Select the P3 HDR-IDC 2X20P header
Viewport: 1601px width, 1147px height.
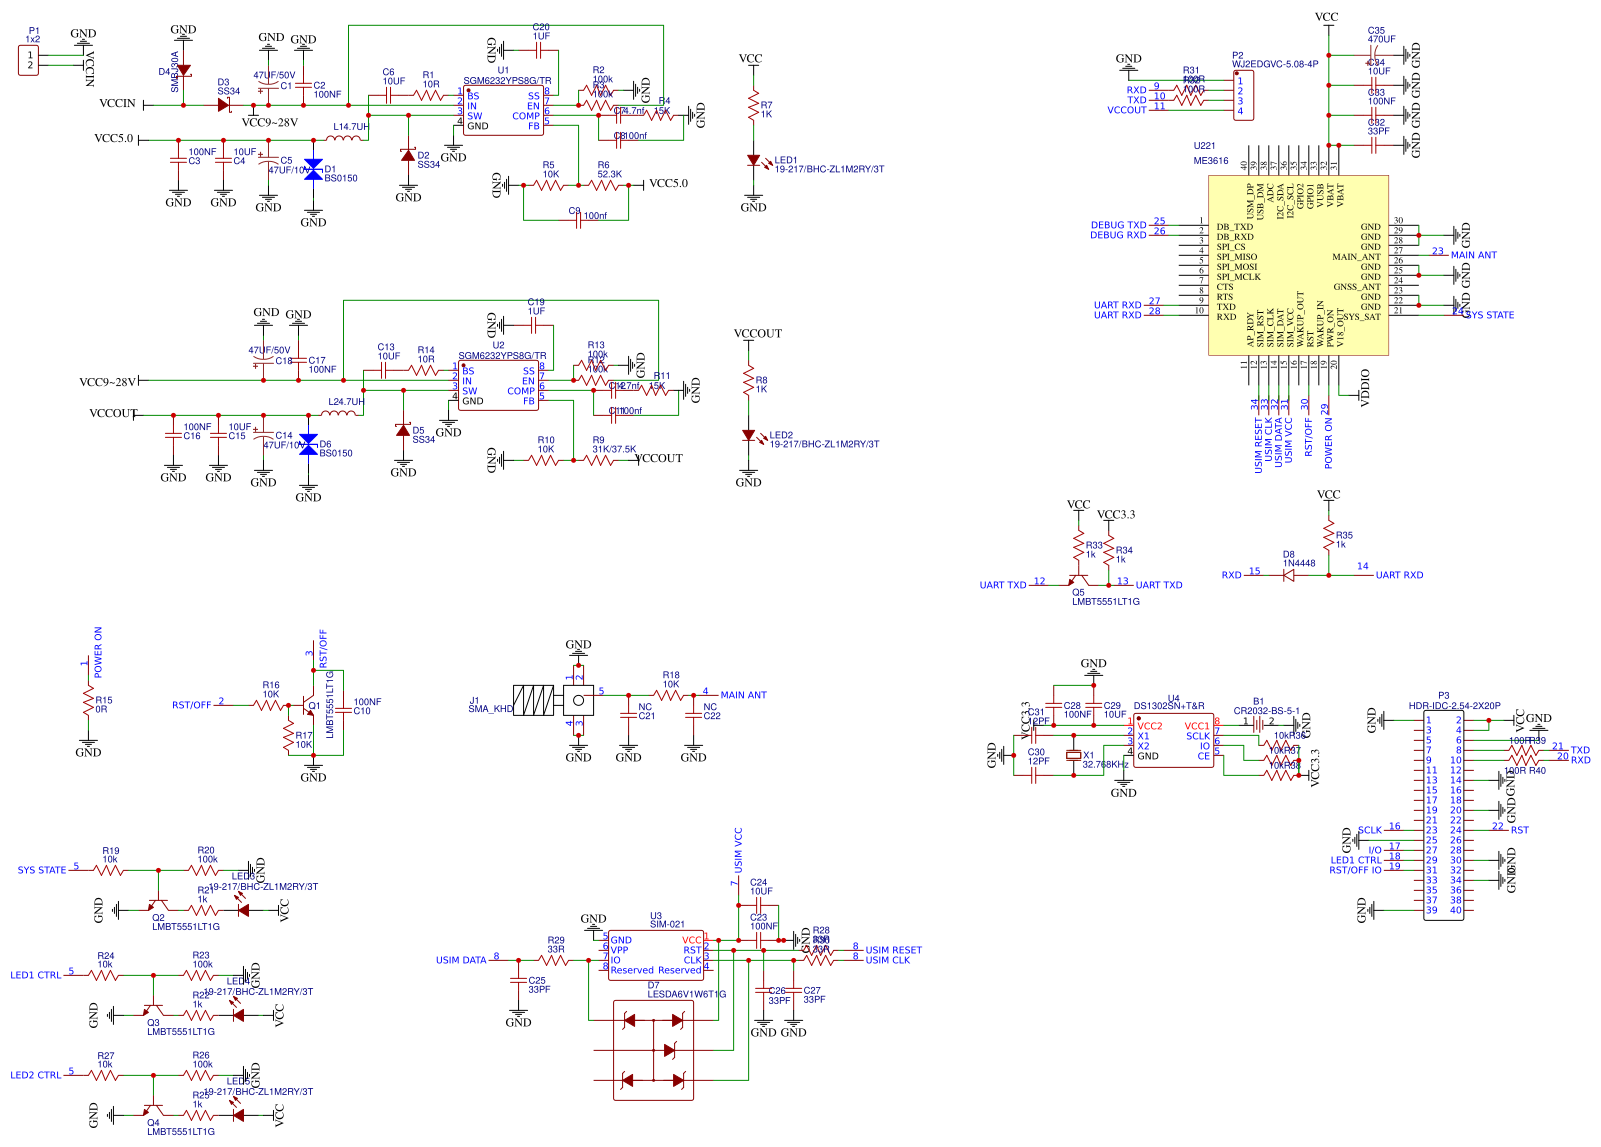[1443, 815]
